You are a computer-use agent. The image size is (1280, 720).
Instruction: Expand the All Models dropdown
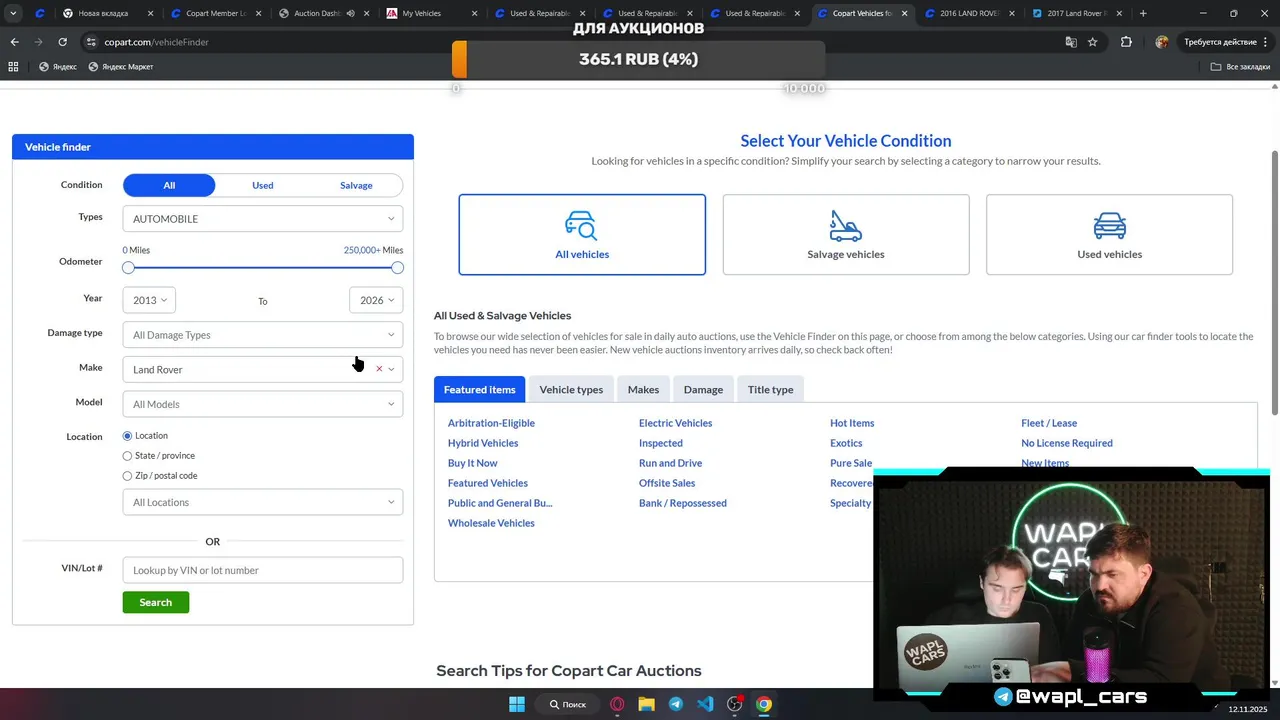tap(263, 404)
